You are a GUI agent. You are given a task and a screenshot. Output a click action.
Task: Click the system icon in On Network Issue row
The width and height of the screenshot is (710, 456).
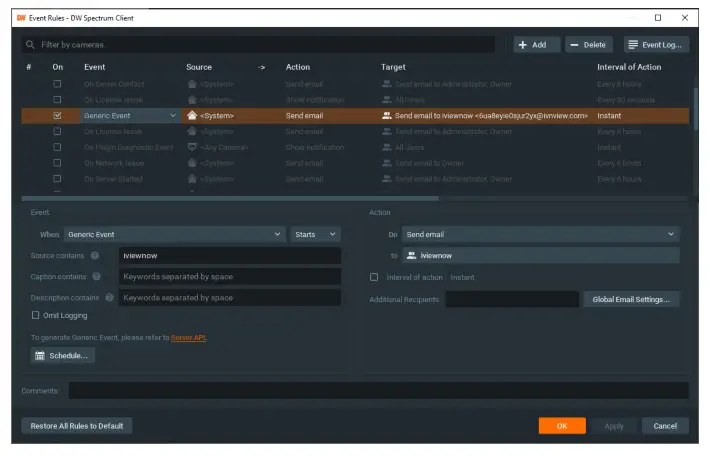point(192,163)
